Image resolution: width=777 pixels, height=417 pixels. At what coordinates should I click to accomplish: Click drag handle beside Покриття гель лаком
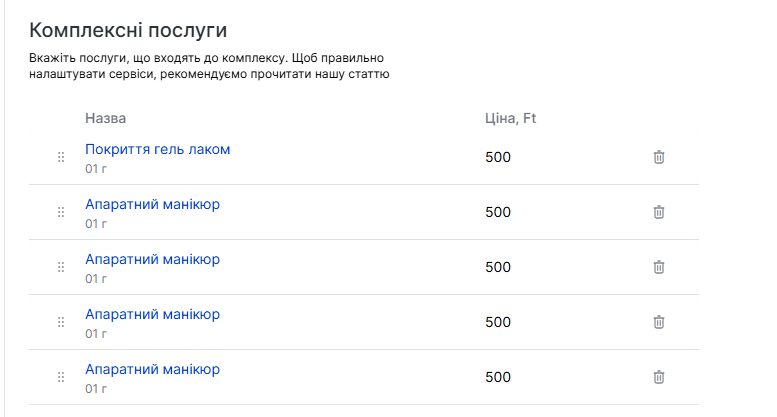click(61, 157)
